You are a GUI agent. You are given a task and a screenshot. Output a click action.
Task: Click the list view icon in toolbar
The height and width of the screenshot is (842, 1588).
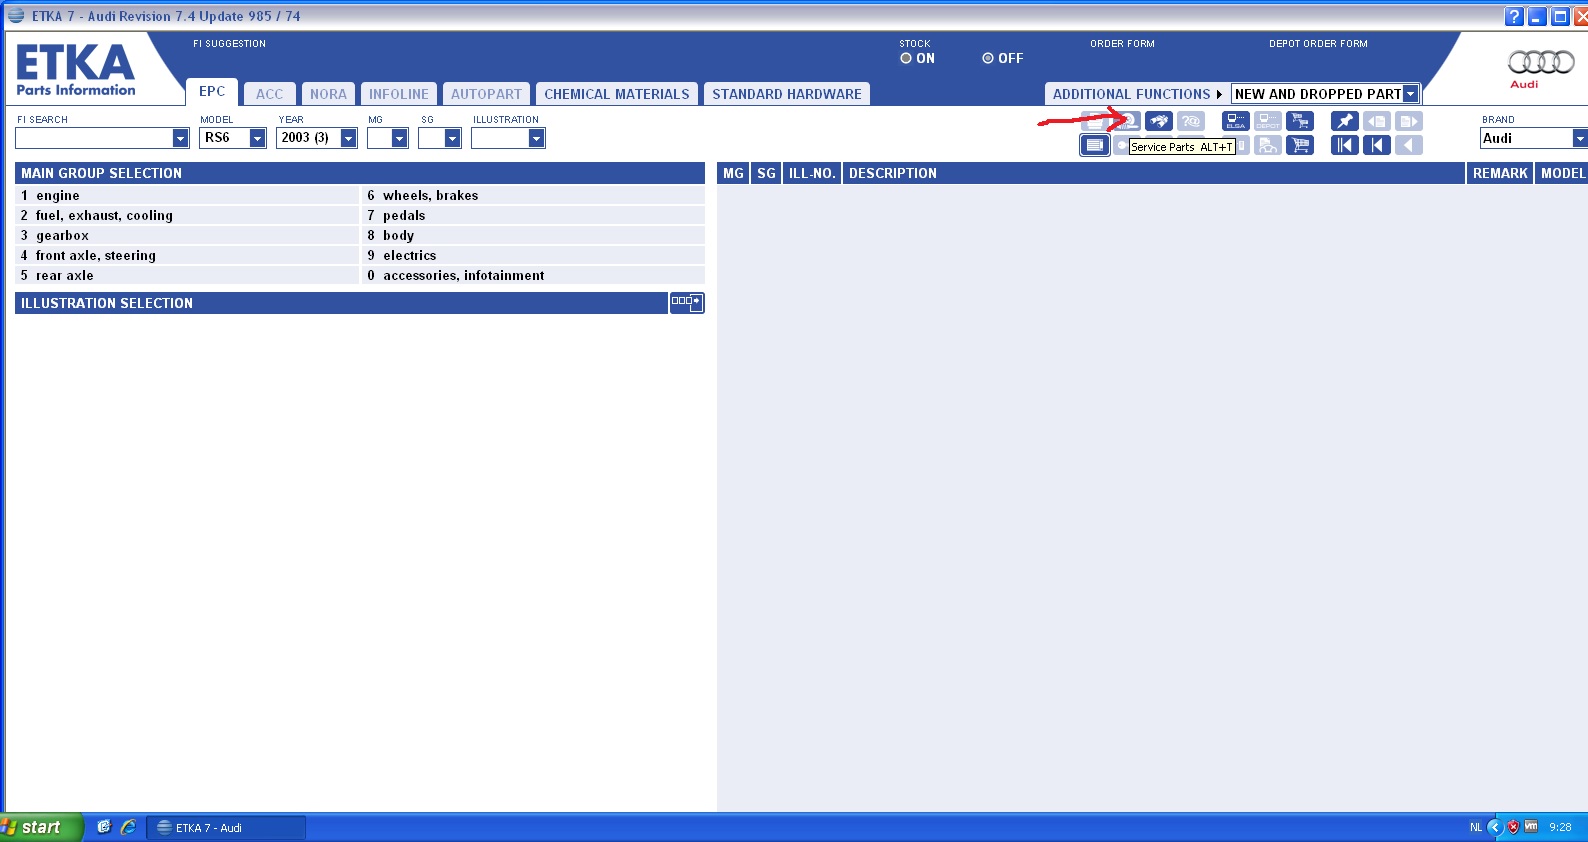tap(1095, 145)
